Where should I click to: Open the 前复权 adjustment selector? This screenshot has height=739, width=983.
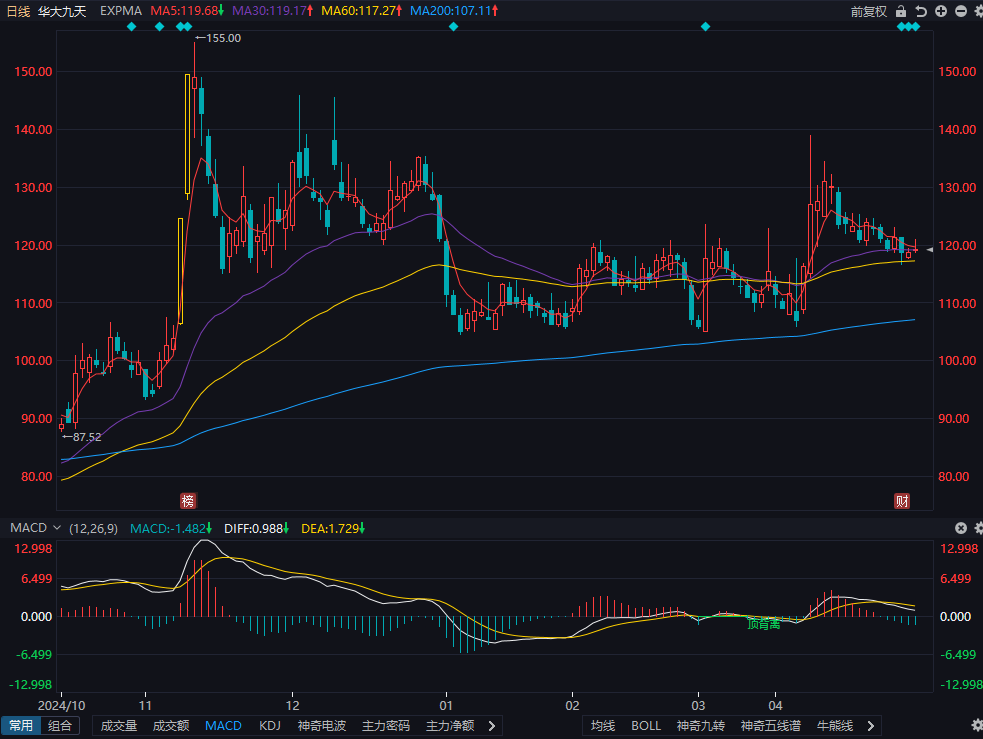click(868, 11)
